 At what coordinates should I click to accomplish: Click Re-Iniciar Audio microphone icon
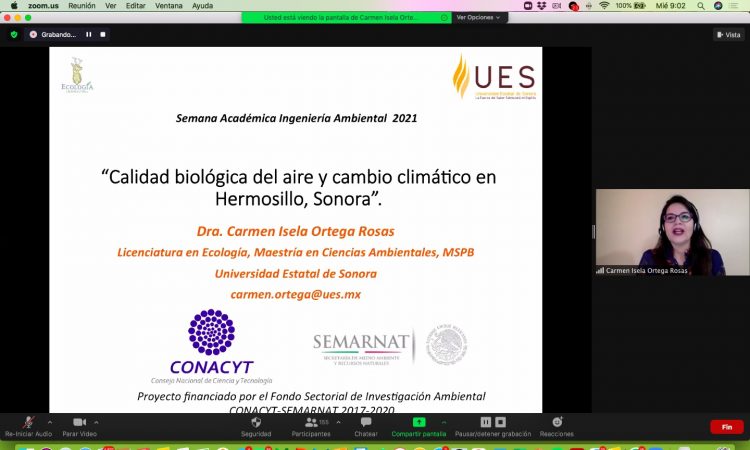pyautogui.click(x=28, y=422)
